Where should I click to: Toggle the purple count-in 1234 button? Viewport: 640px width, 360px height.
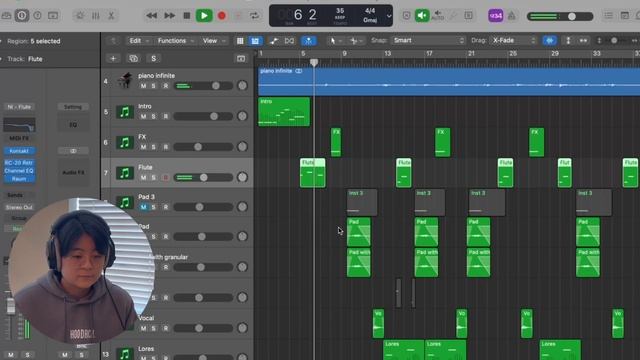pyautogui.click(x=496, y=16)
